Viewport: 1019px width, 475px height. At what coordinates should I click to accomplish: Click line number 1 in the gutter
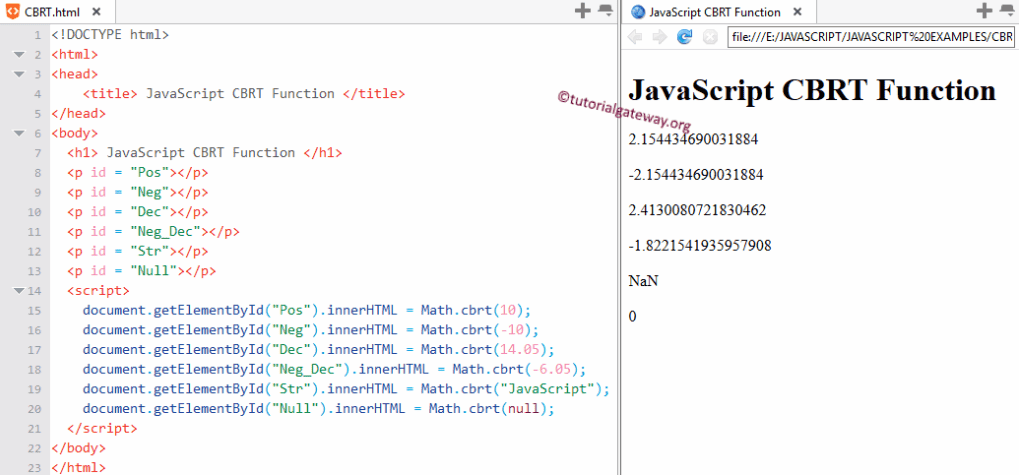tap(38, 35)
